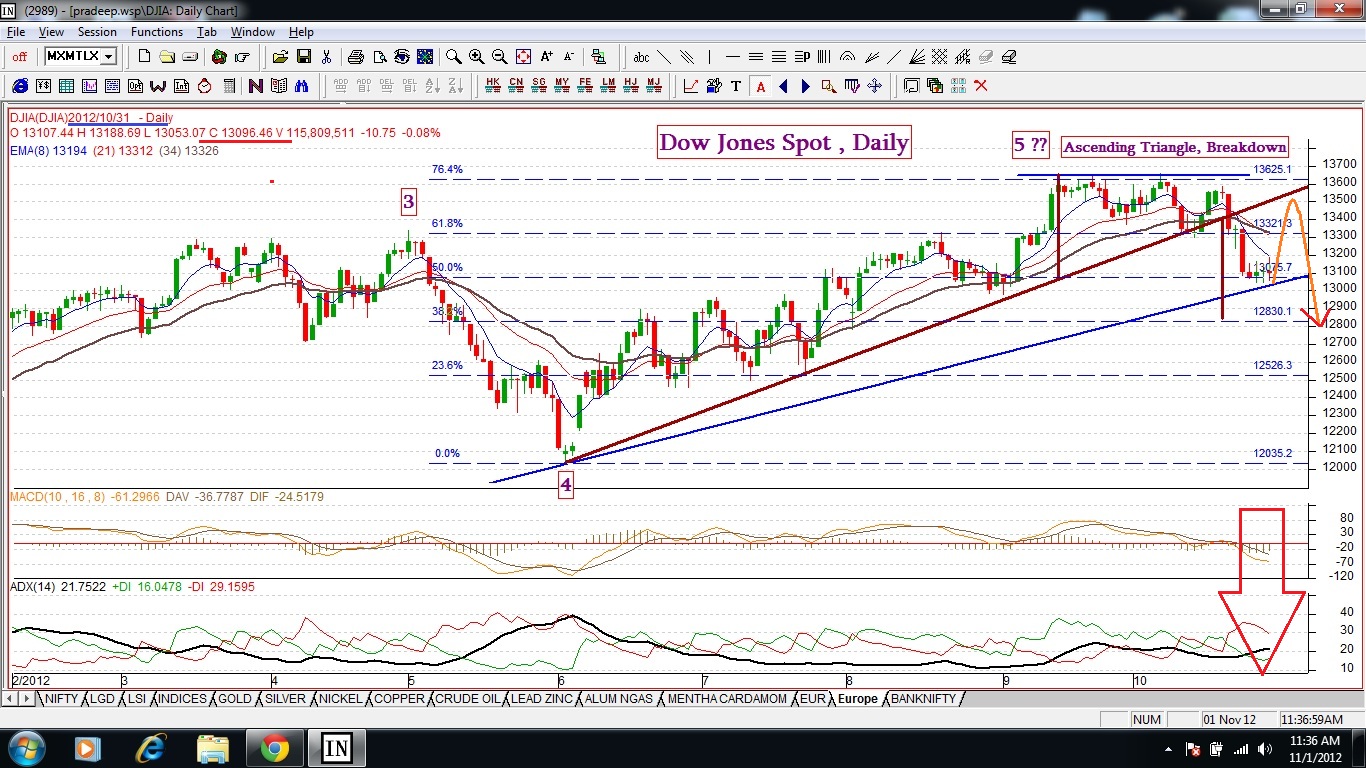
Task: Open the File menu
Action: (x=15, y=32)
